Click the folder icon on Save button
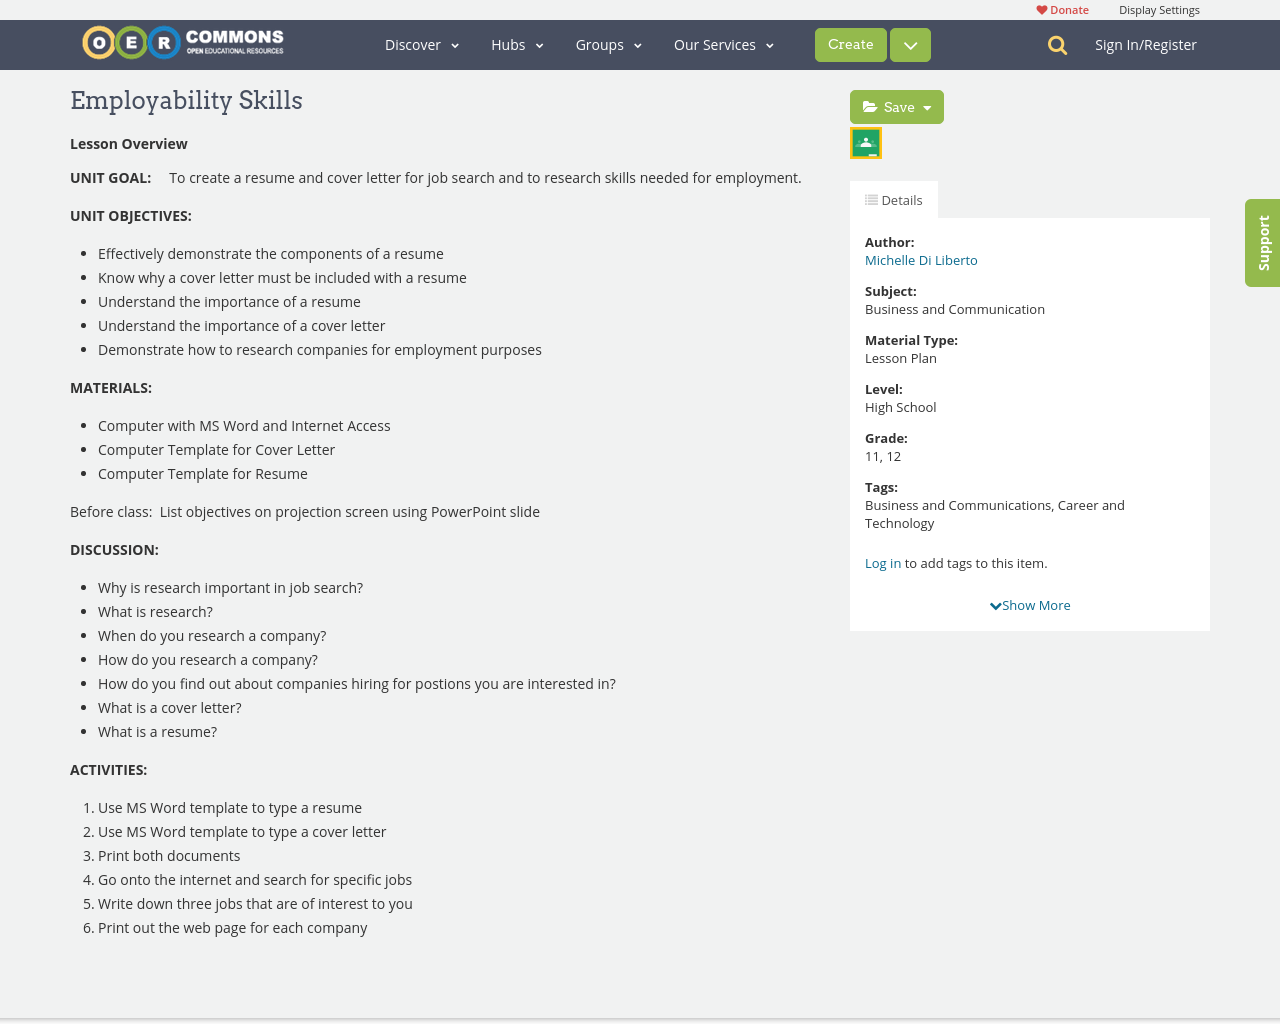The width and height of the screenshot is (1280, 1024). (869, 106)
